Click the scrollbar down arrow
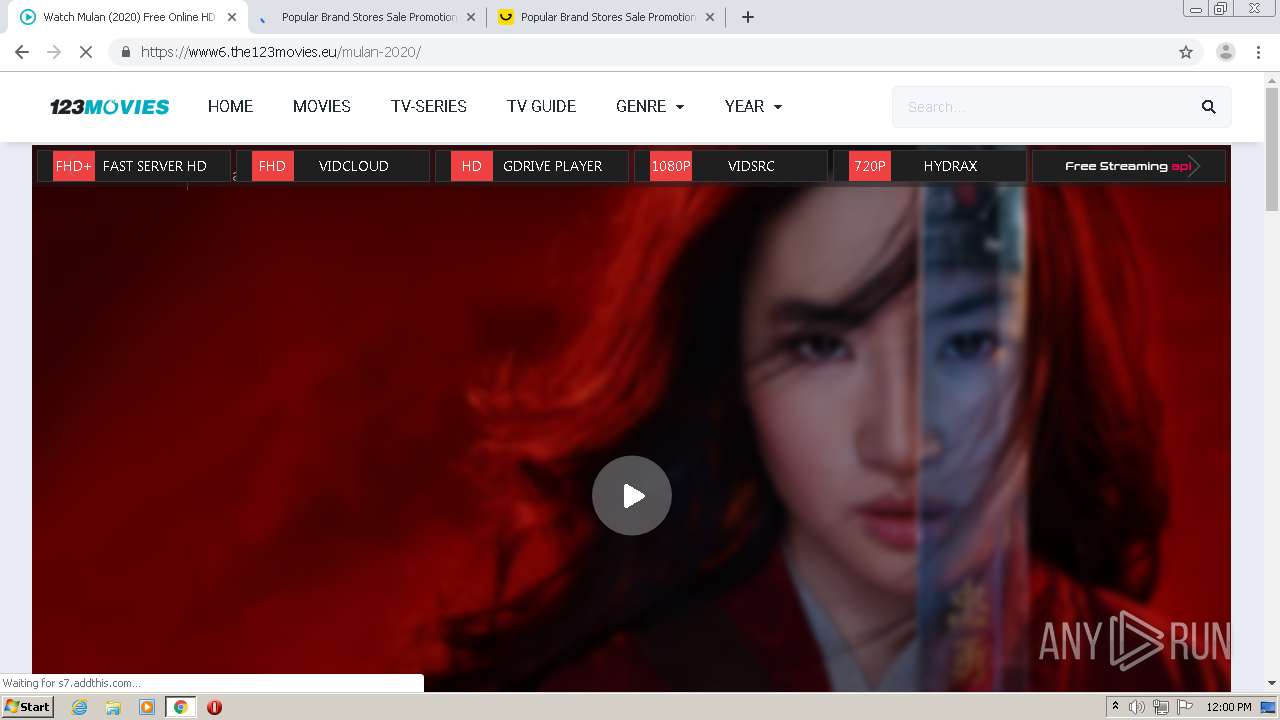Screen dimensions: 1280x720 (x=1272, y=683)
